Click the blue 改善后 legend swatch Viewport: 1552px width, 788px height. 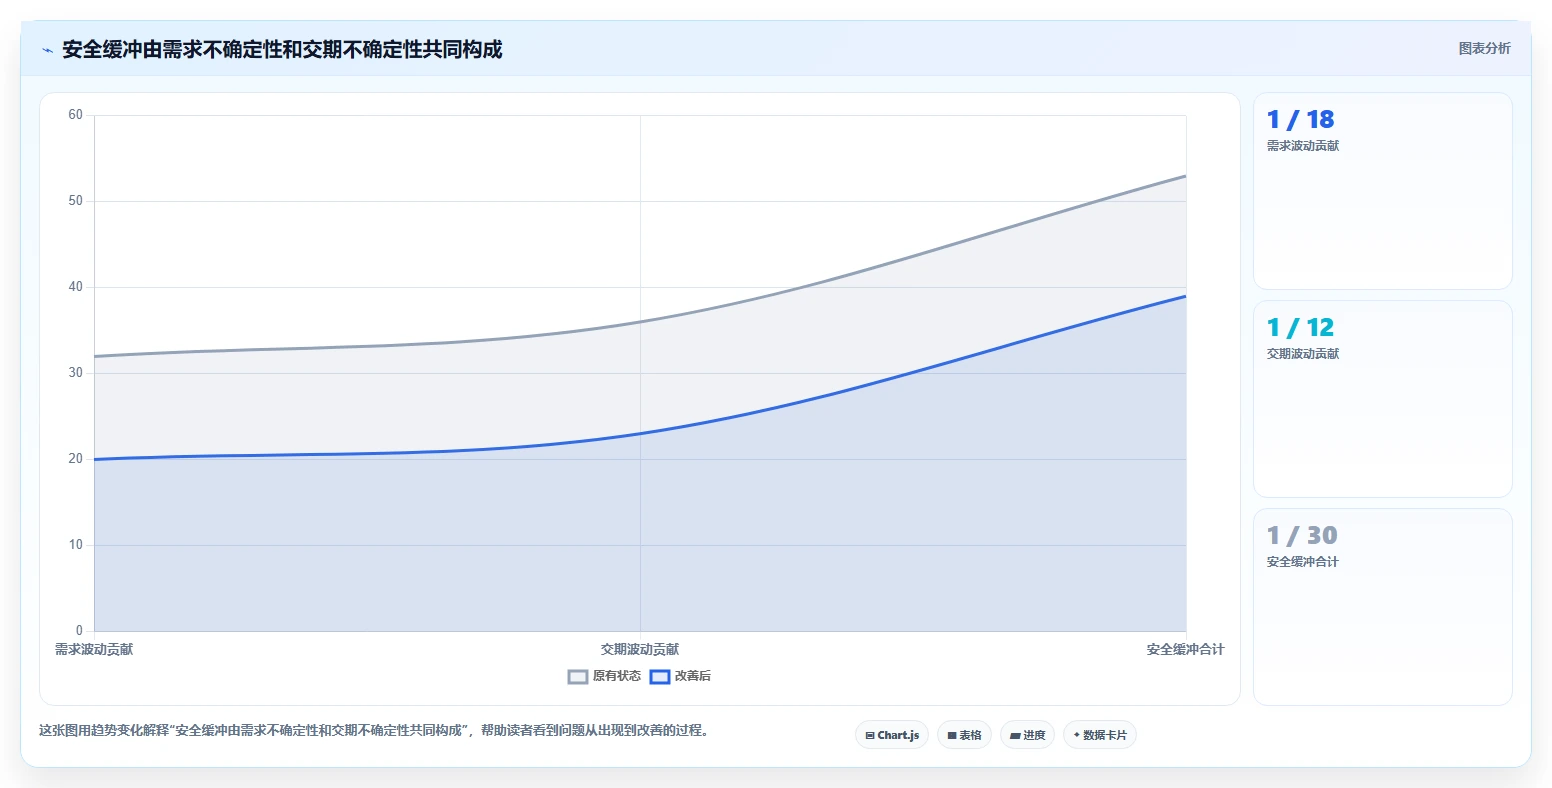coord(660,677)
